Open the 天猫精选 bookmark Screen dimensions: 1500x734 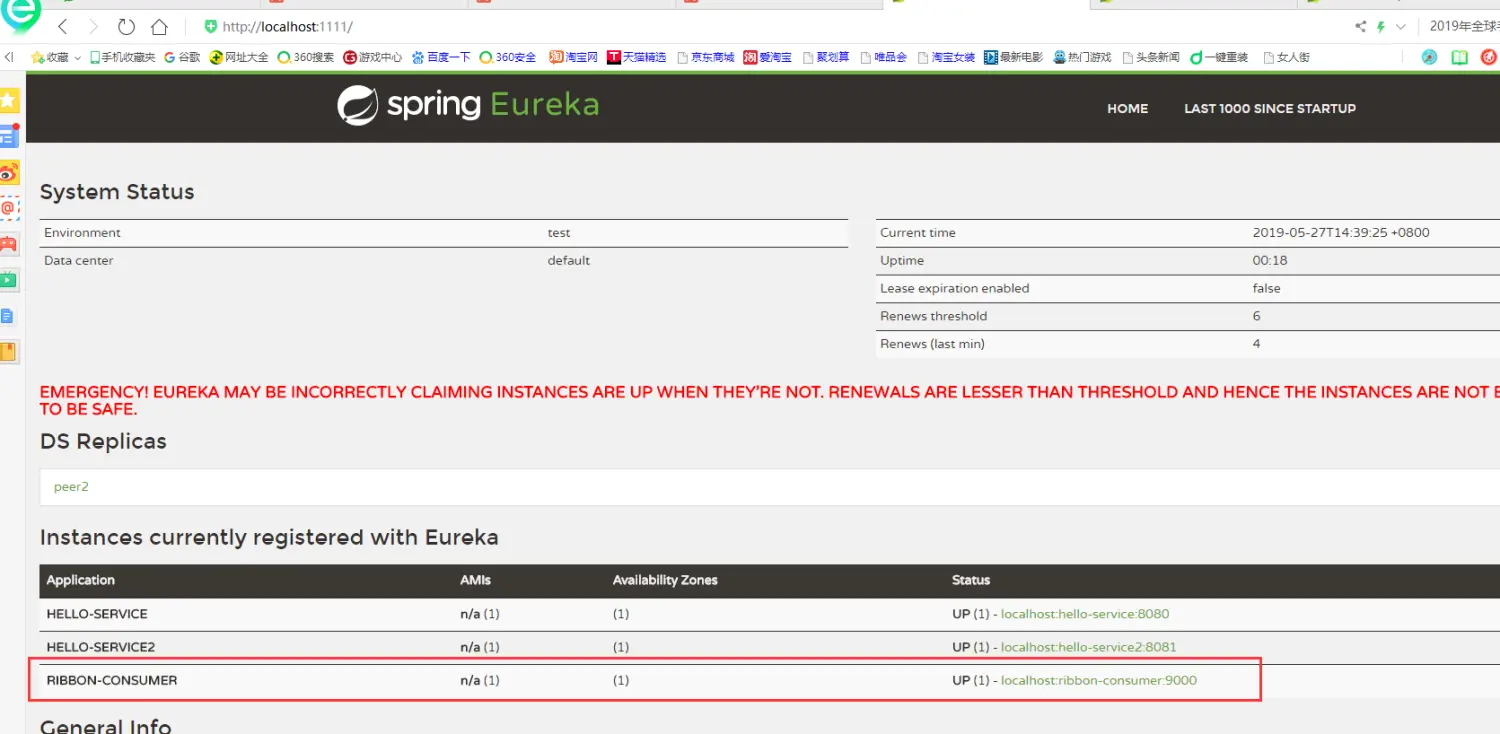tap(636, 57)
